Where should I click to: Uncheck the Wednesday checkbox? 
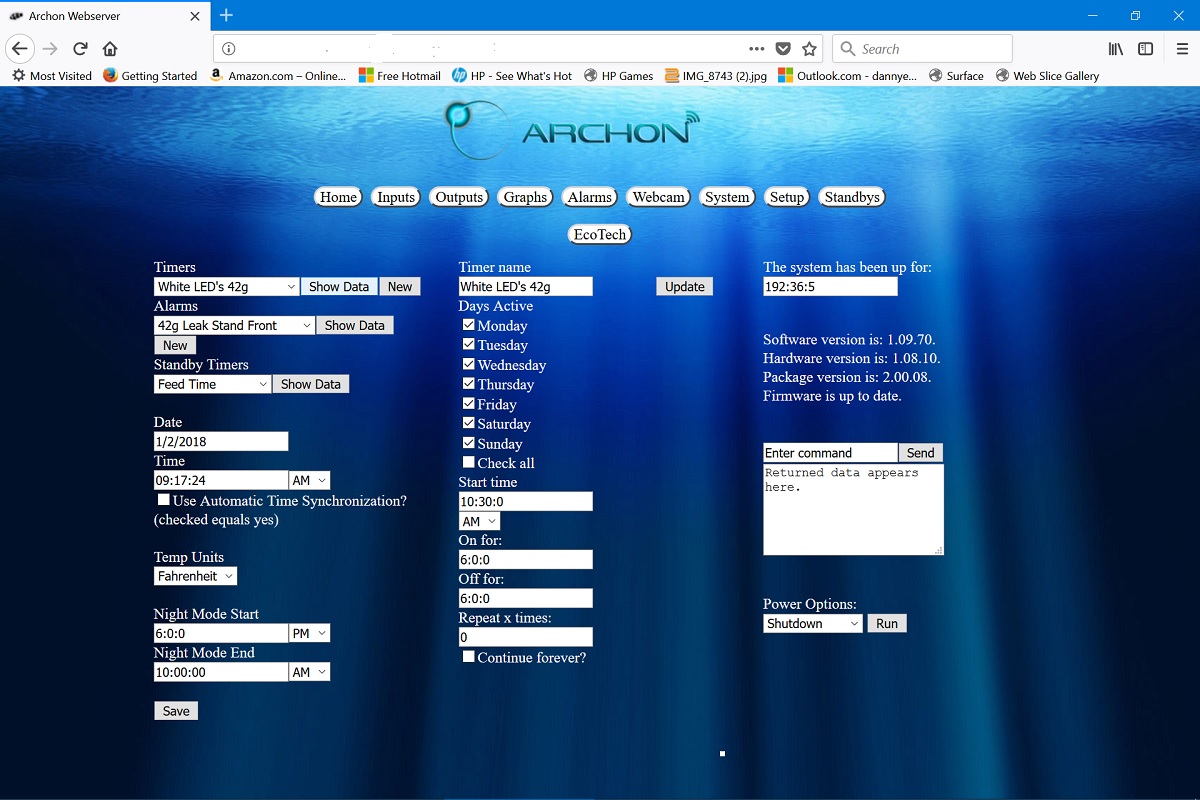click(469, 364)
